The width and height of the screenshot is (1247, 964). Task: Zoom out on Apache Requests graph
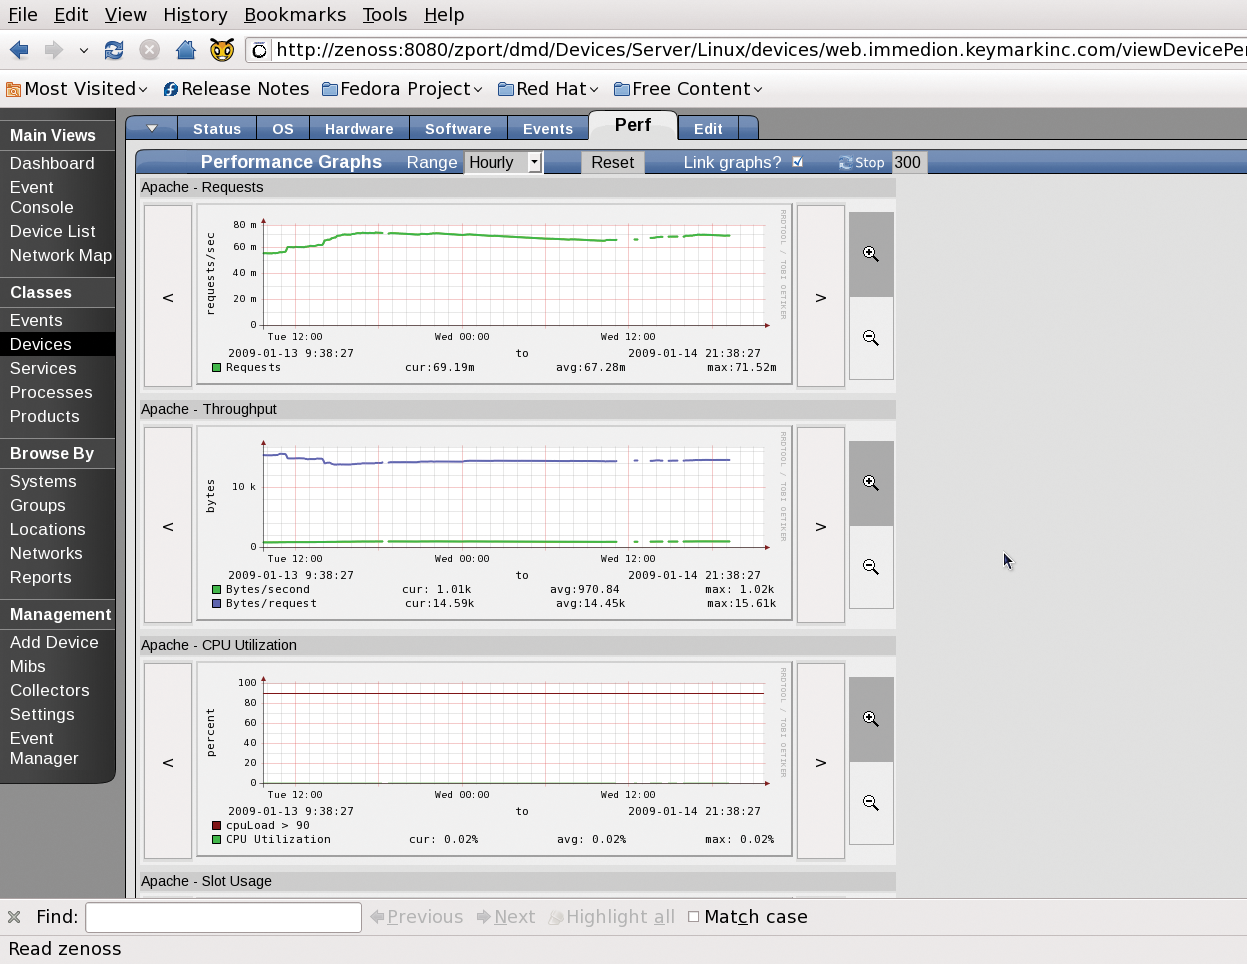point(871,338)
